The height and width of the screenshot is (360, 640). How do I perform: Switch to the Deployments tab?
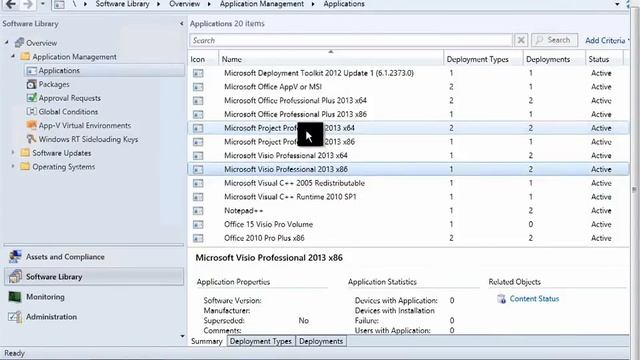click(x=321, y=341)
